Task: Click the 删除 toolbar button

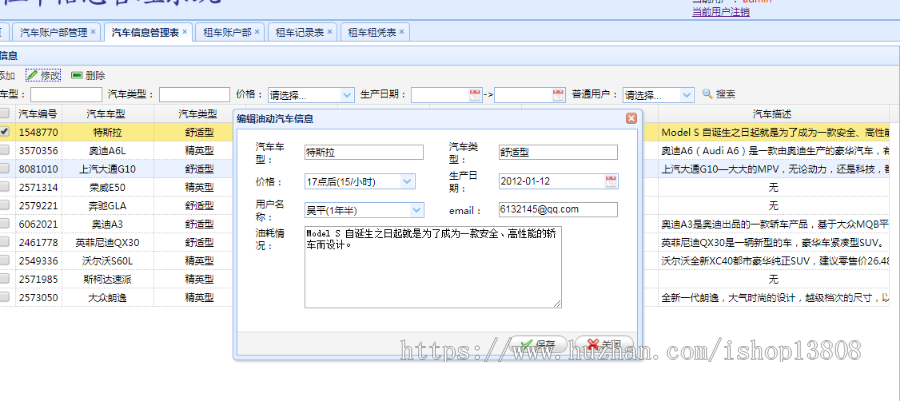Action: click(x=88, y=75)
